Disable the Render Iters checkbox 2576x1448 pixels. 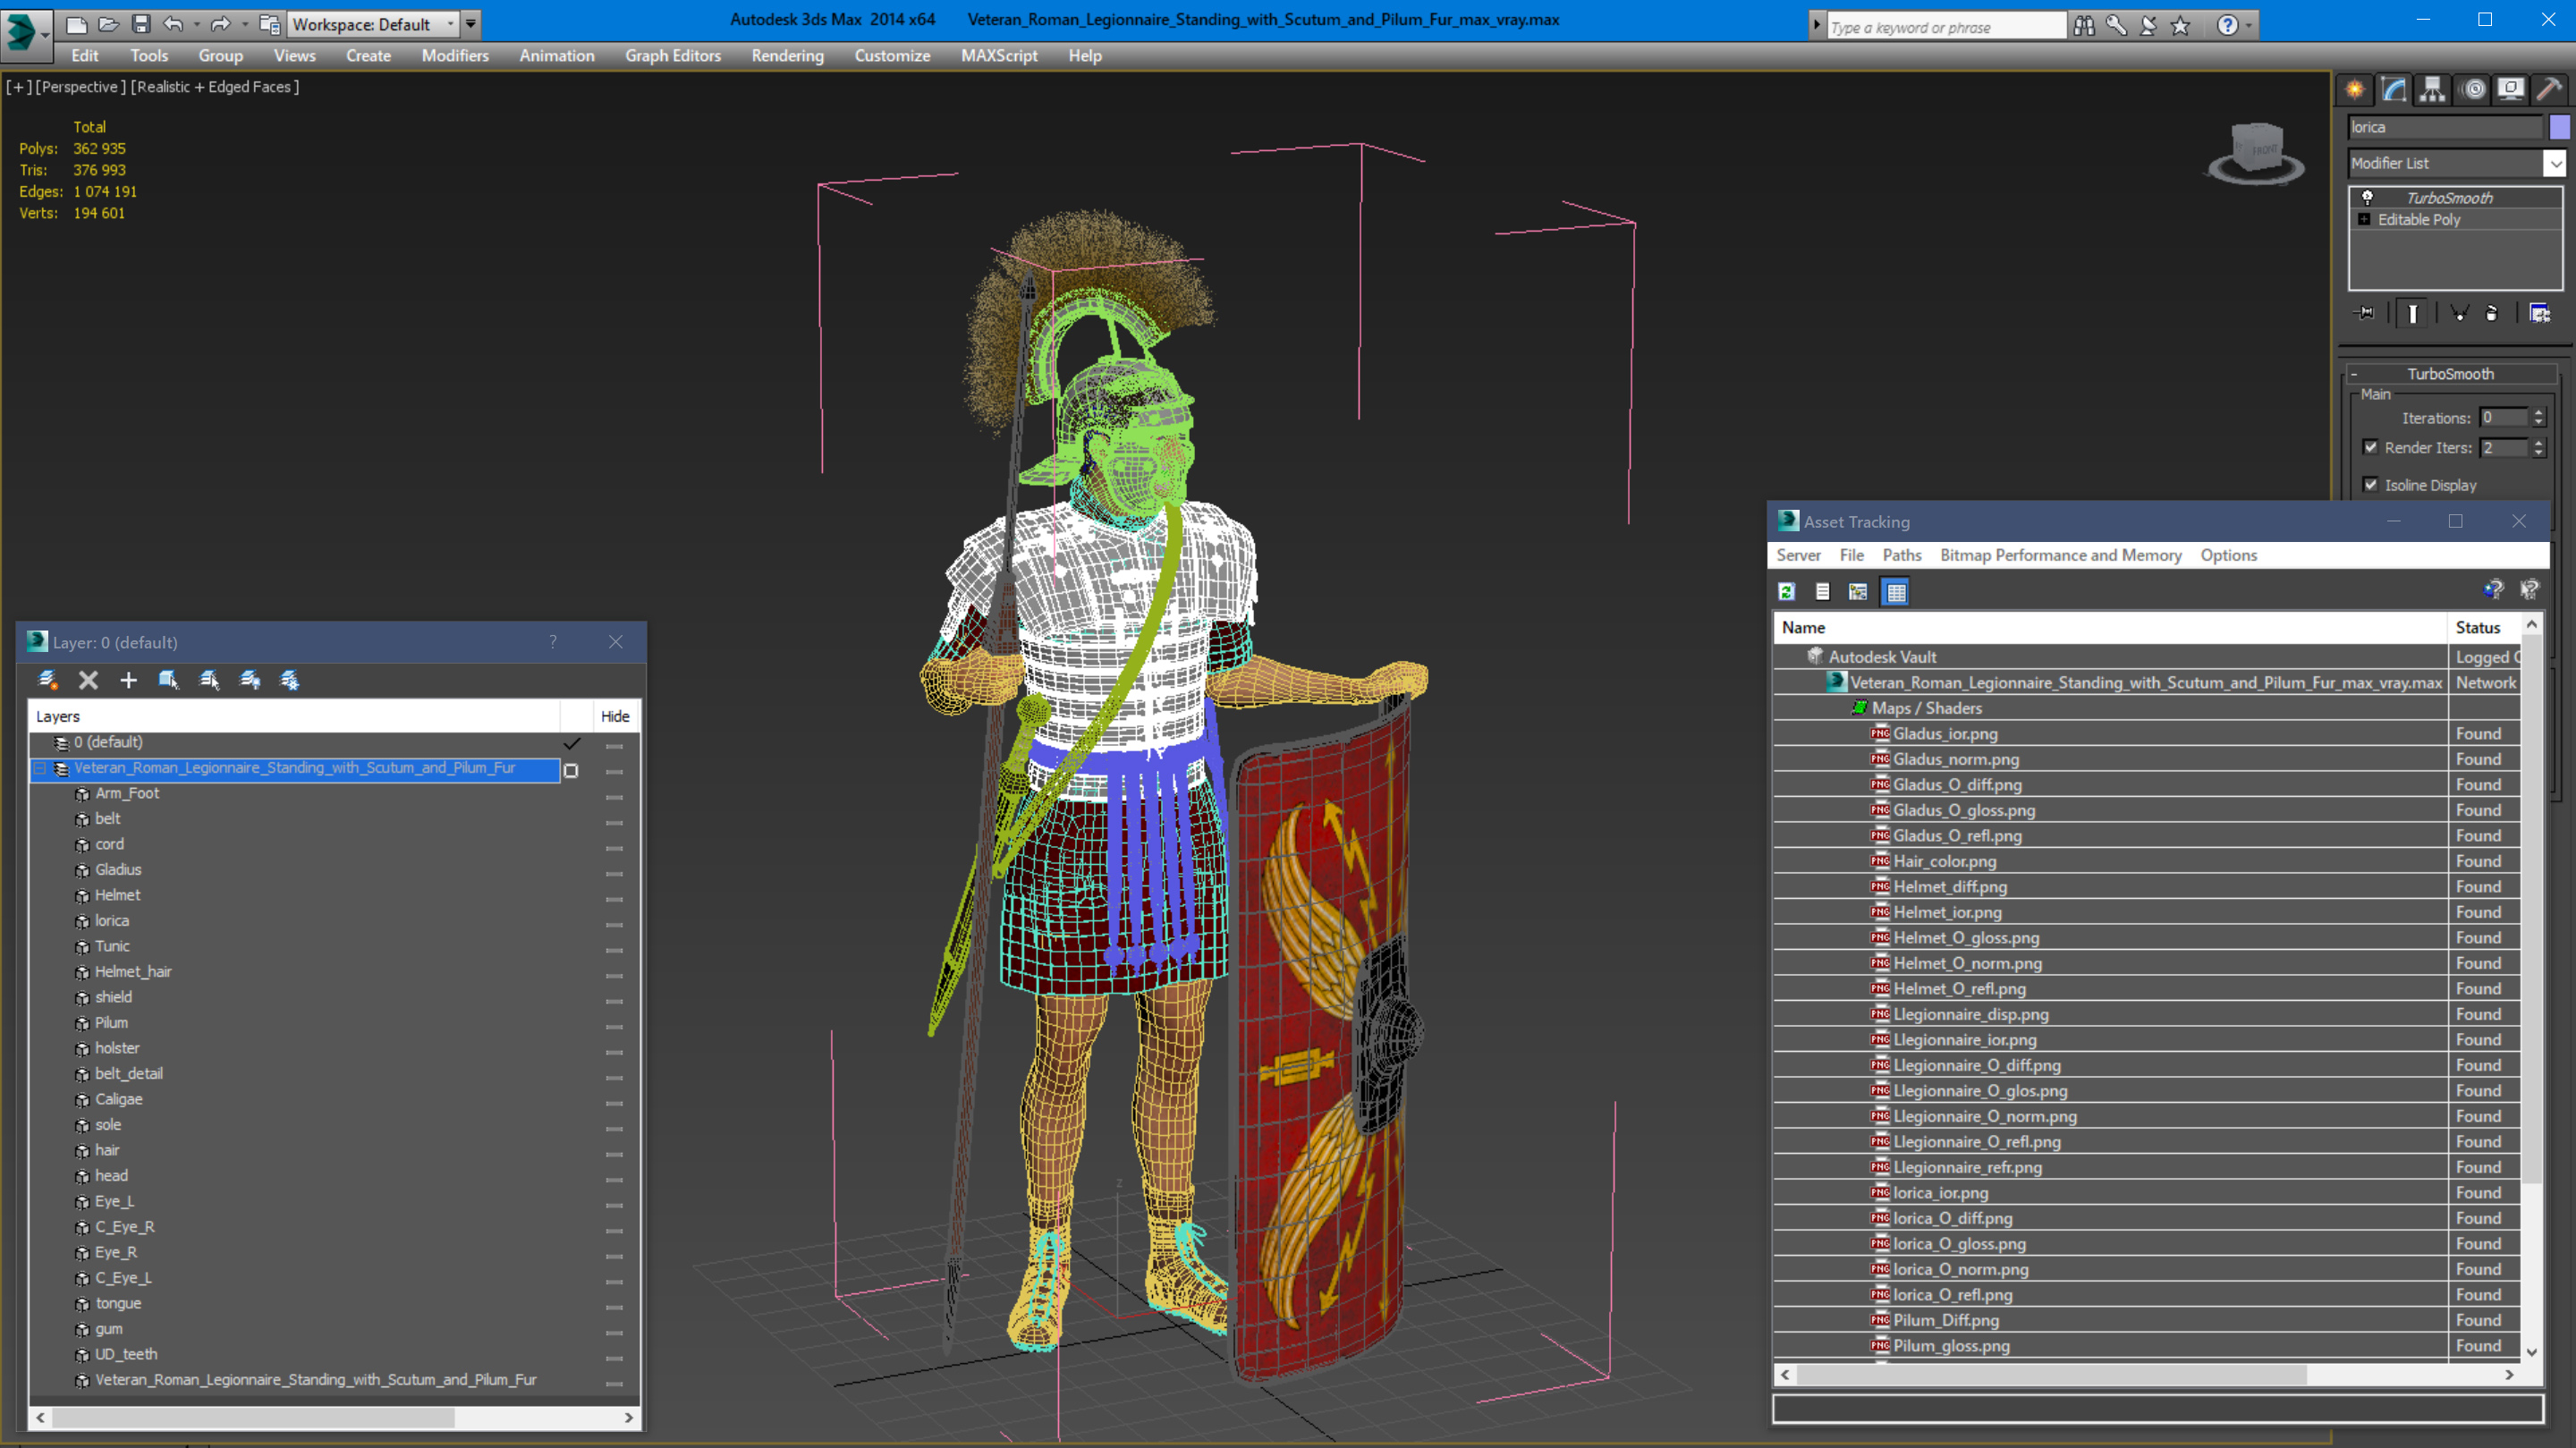[2370, 448]
